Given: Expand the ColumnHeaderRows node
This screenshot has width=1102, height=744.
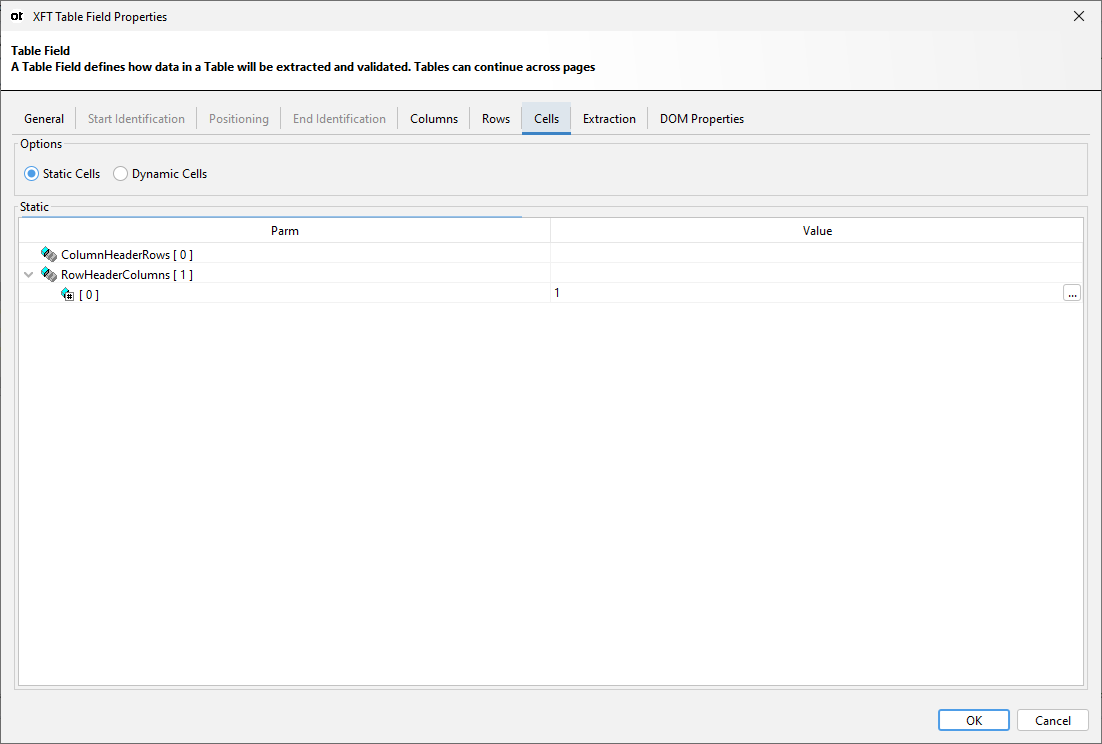Looking at the screenshot, I should click(28, 254).
